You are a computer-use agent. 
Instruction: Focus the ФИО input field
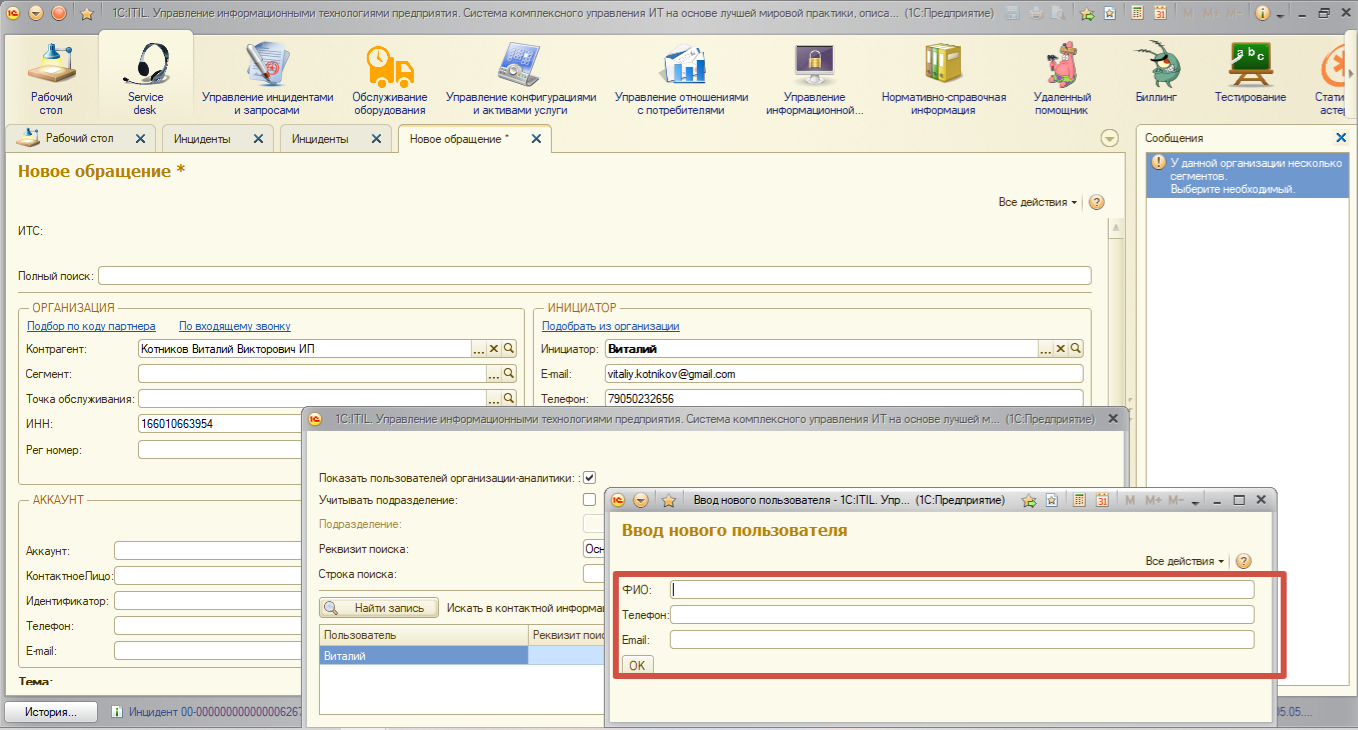[x=962, y=590]
